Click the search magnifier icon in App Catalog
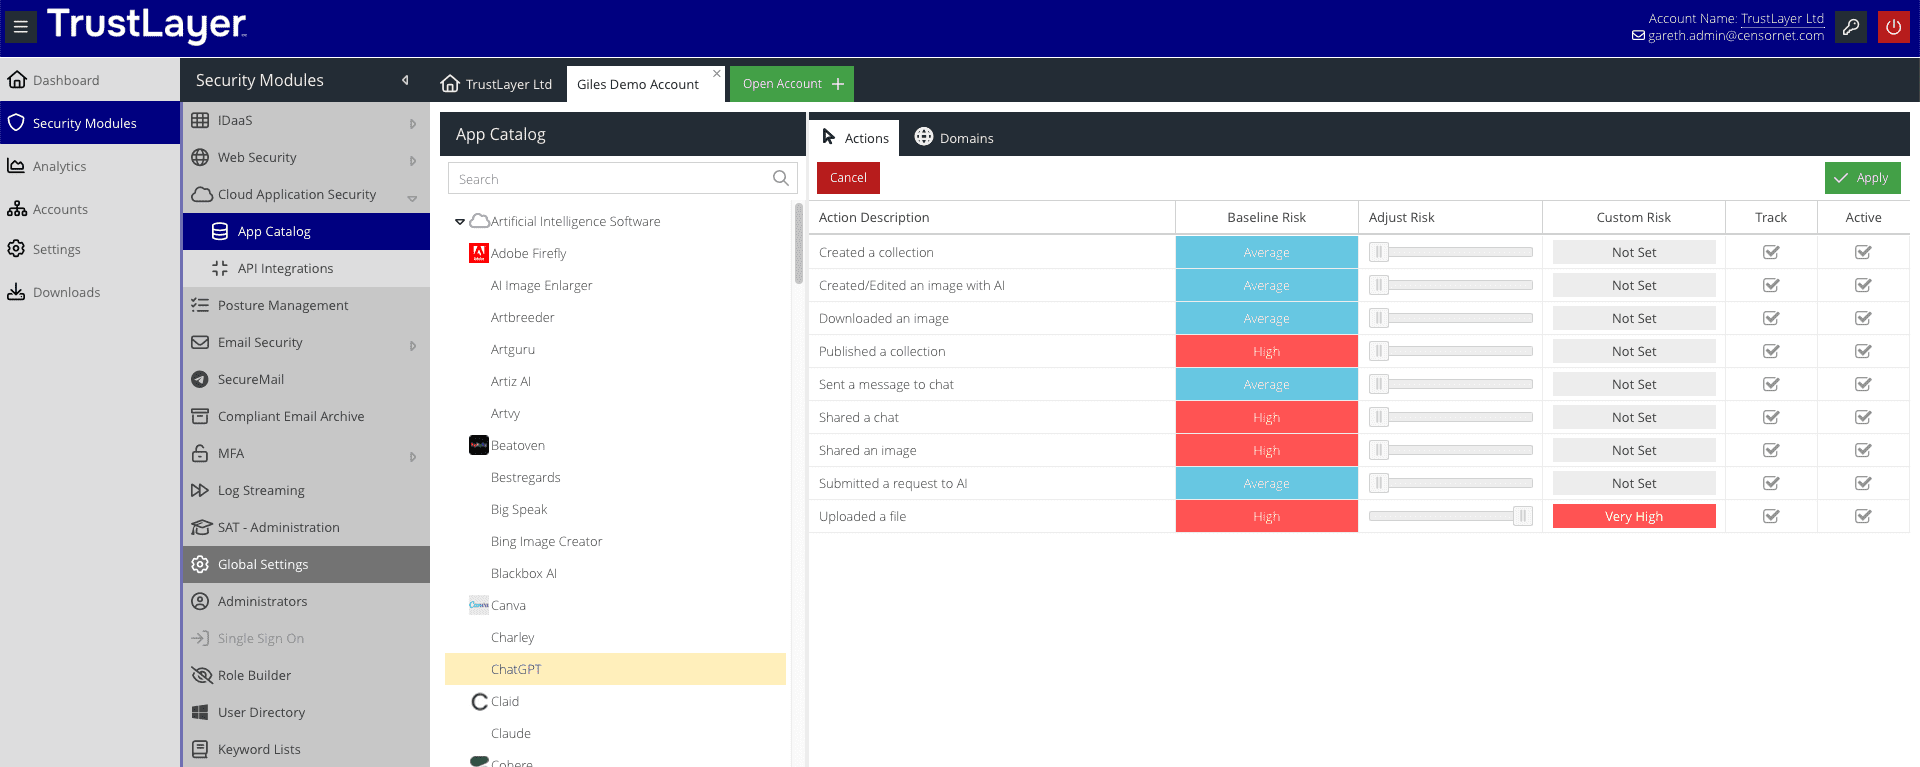This screenshot has height=767, width=1920. tap(781, 178)
